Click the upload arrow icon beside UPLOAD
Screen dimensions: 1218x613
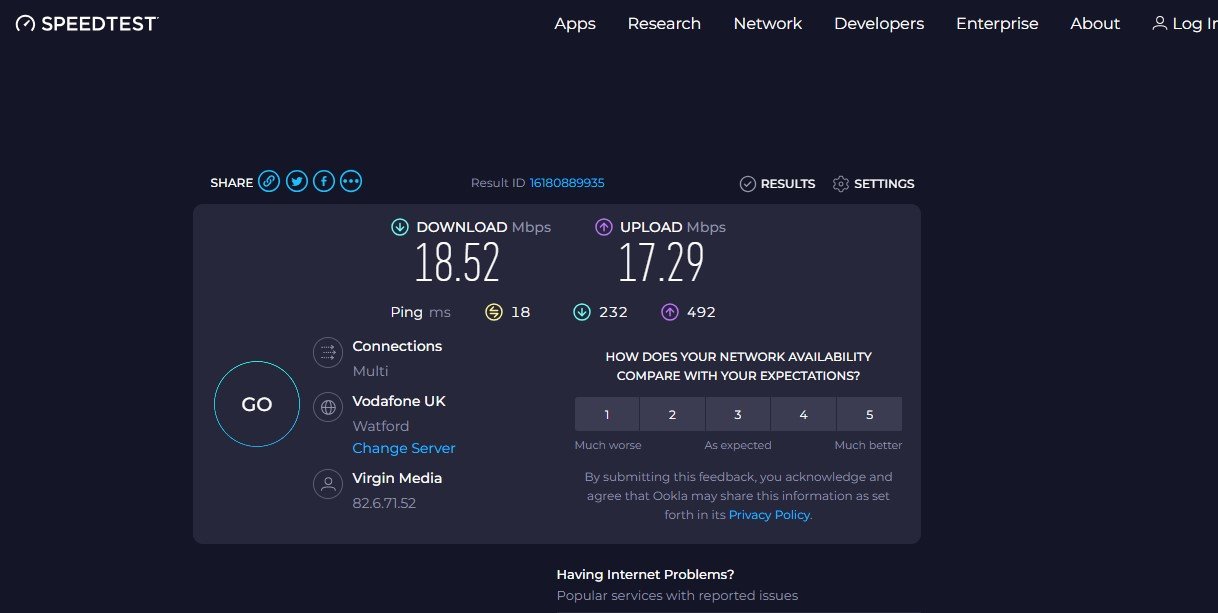click(x=604, y=227)
